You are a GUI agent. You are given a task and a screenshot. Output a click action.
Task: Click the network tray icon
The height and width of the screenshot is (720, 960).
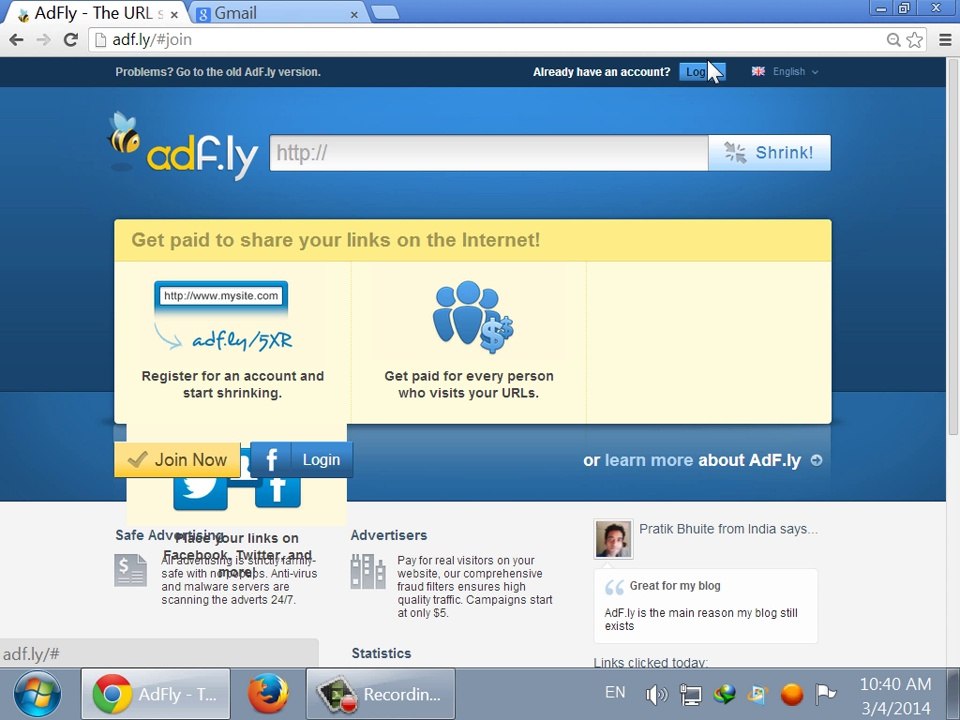[691, 694]
